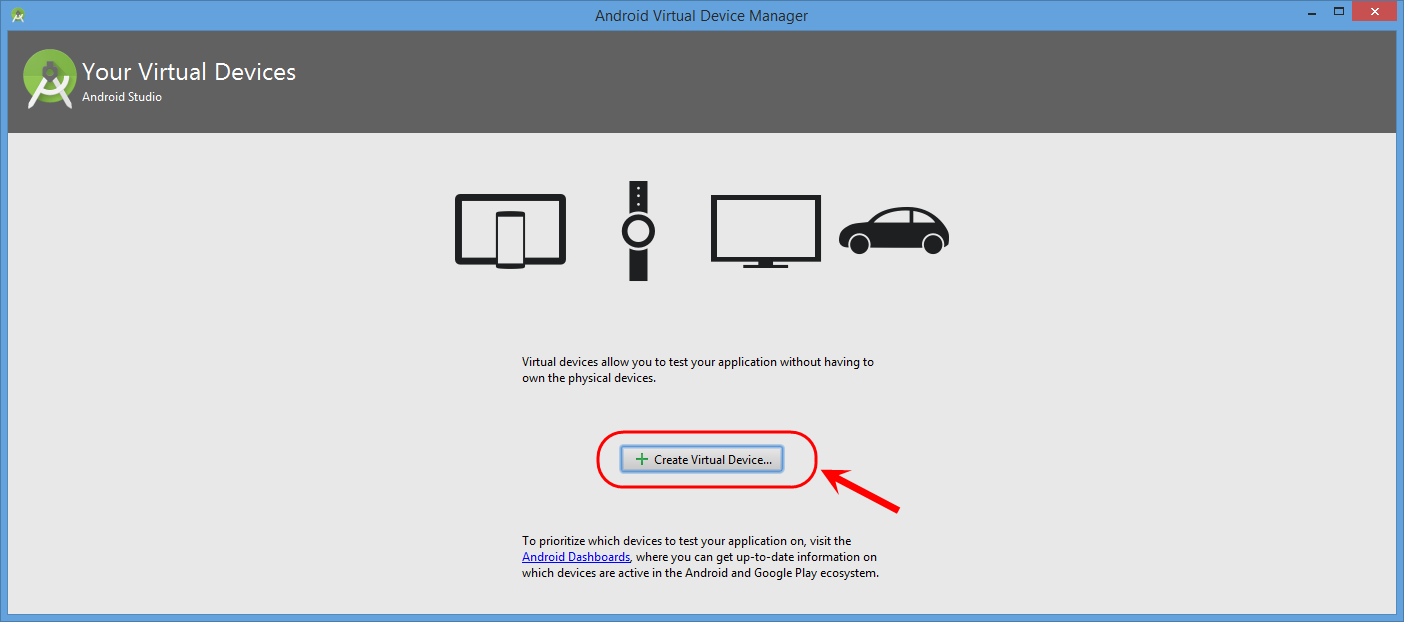This screenshot has height=622, width=1404.
Task: Click the Android icon in title bar
Action: click(x=18, y=15)
